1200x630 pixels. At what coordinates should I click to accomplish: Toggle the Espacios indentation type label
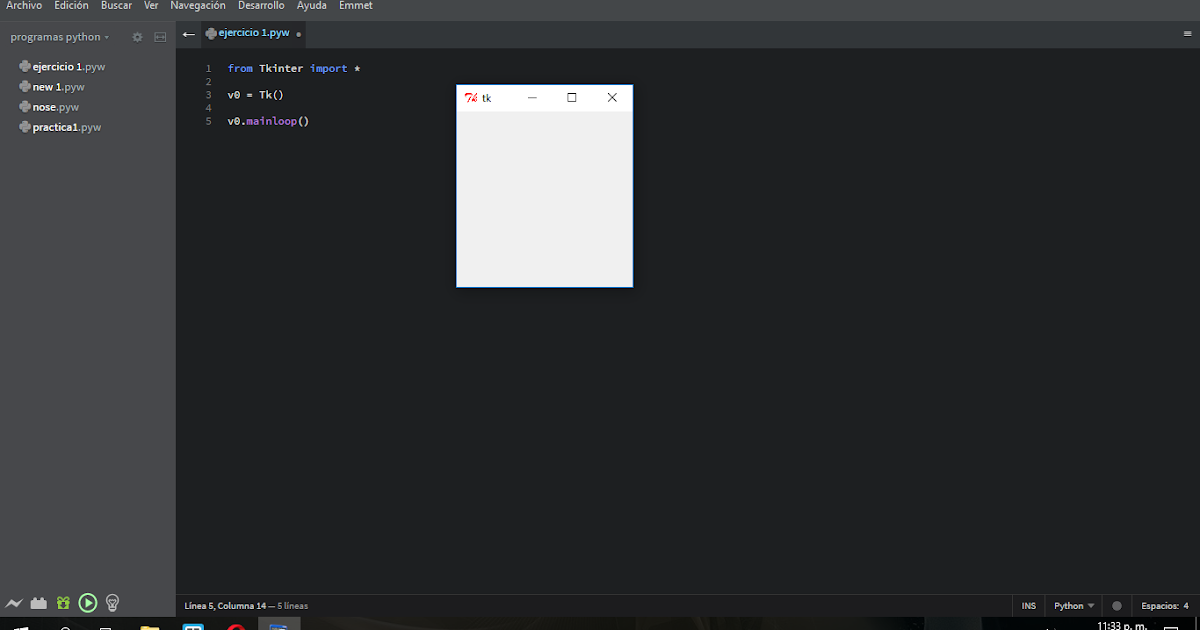(1159, 606)
